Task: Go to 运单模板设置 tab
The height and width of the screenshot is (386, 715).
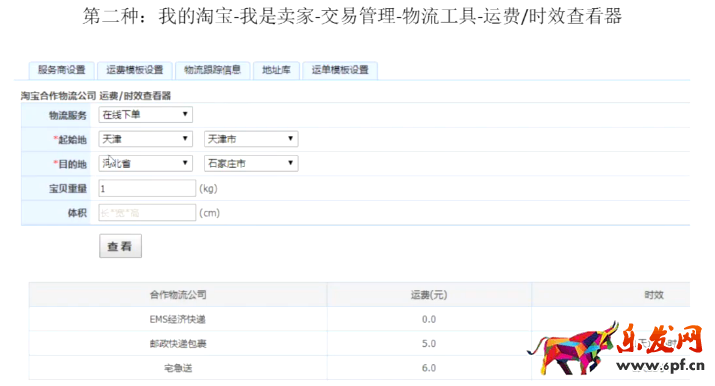Action: [340, 70]
